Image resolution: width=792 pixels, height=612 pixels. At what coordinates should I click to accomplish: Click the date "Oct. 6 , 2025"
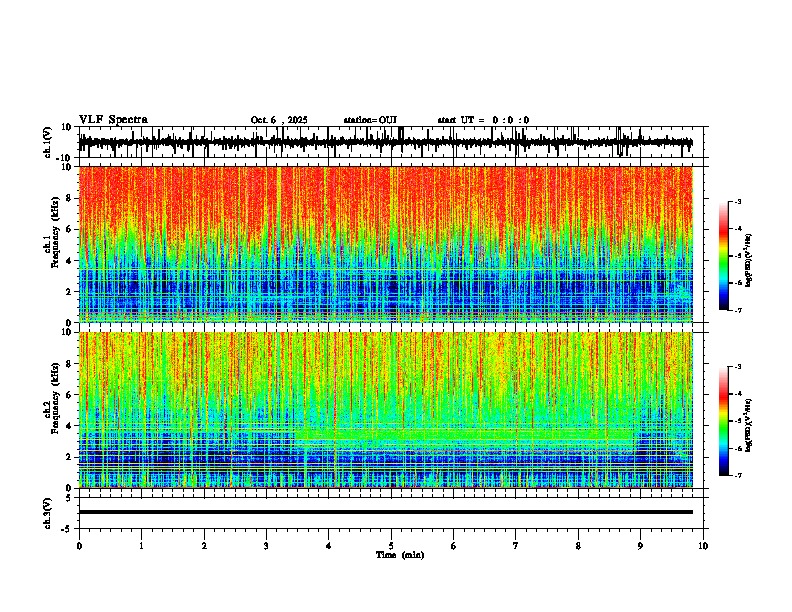point(279,120)
